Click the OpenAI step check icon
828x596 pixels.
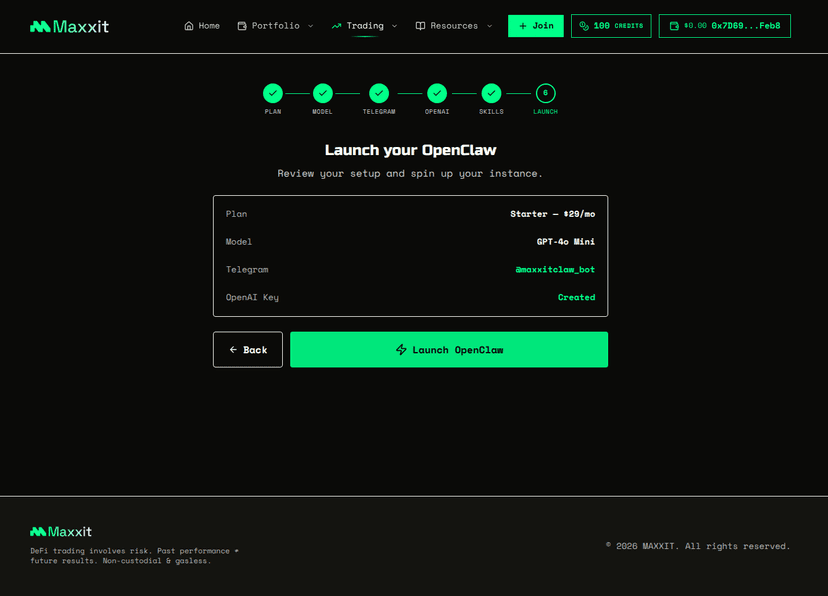pos(436,92)
